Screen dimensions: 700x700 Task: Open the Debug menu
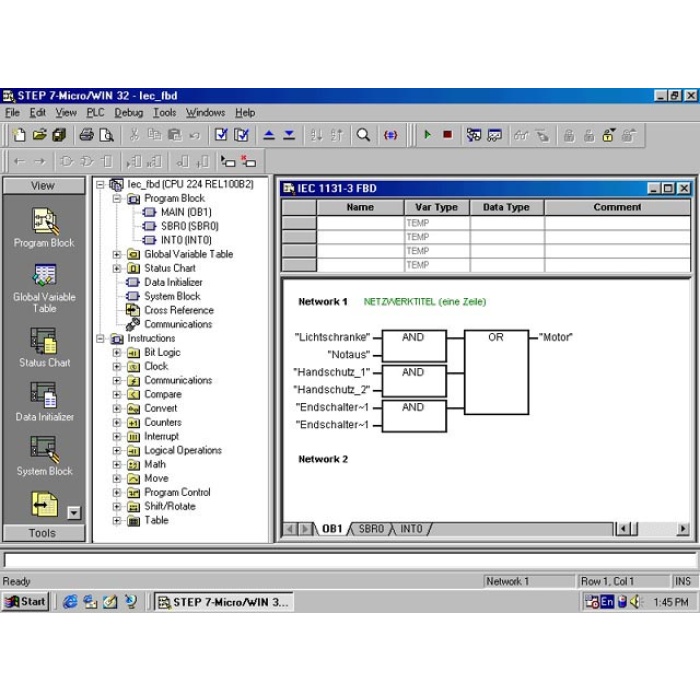click(x=129, y=112)
